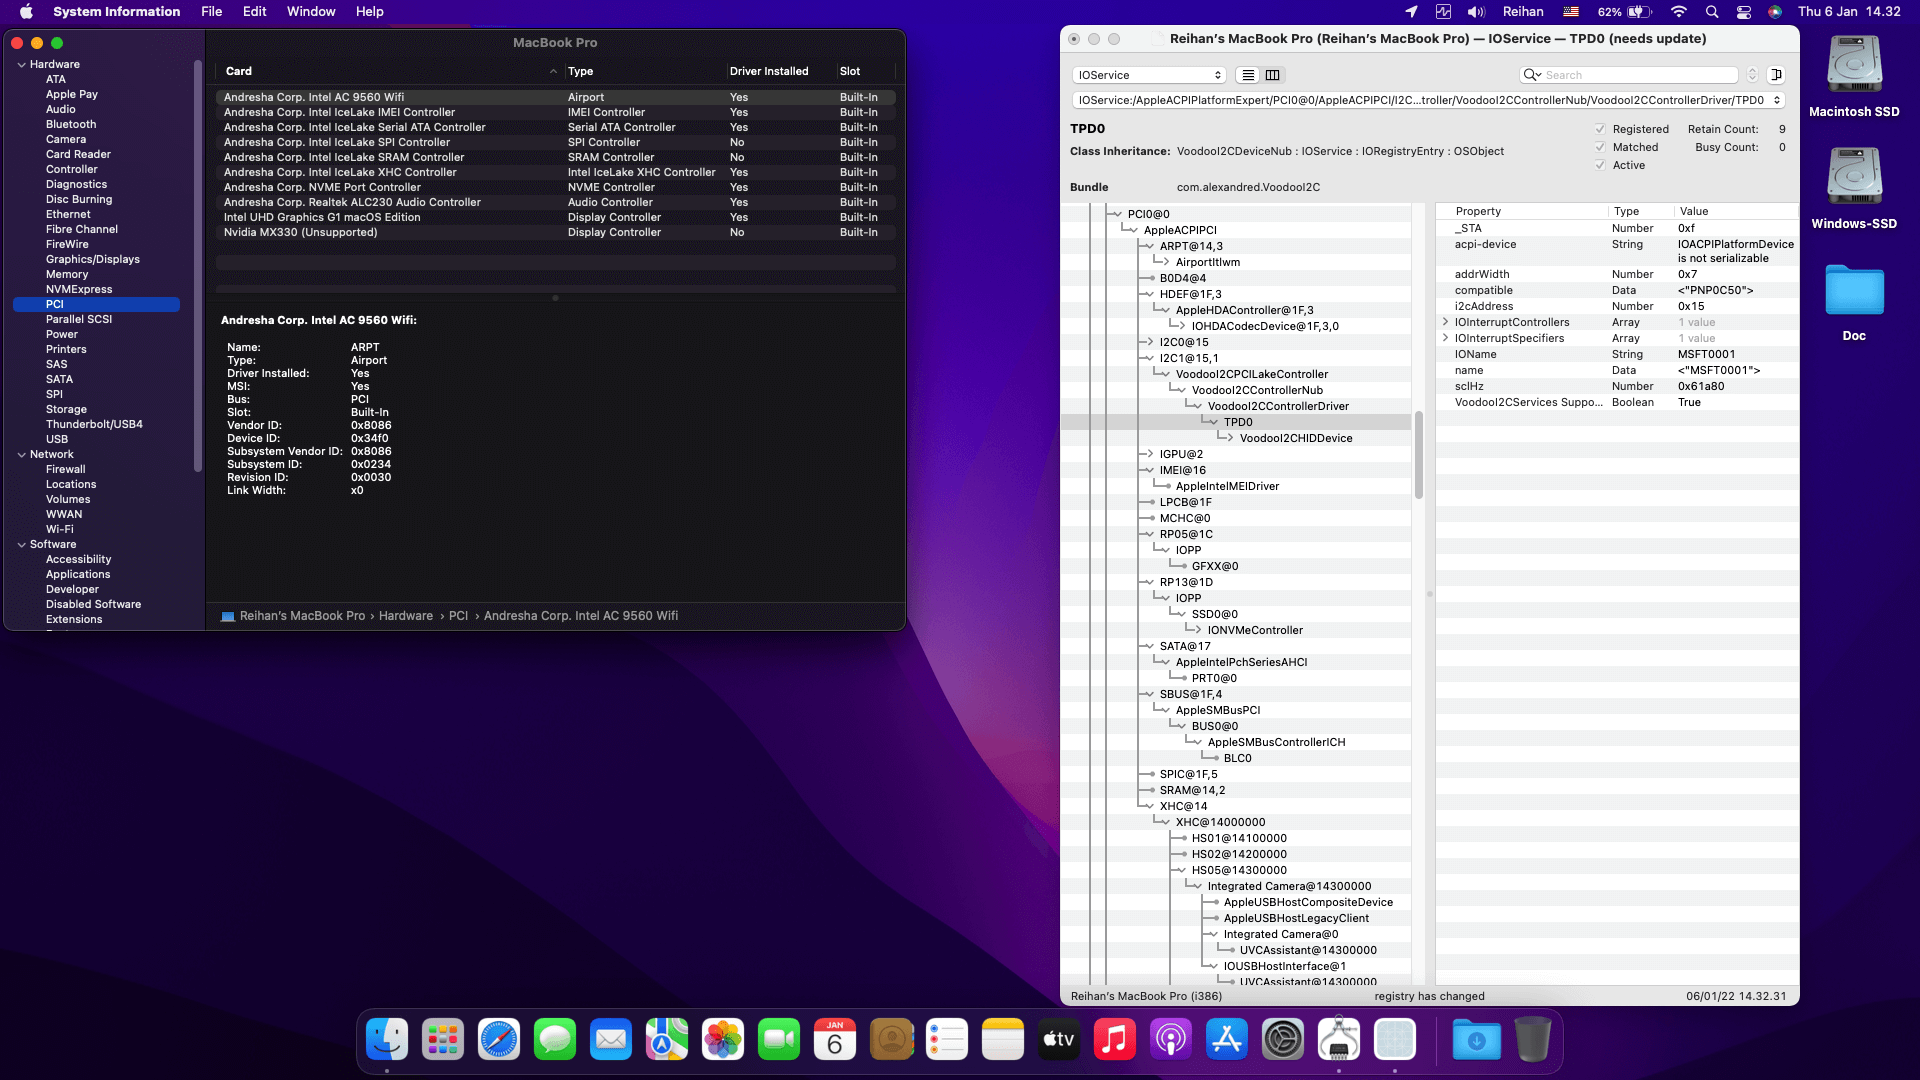Open App Store in Dock
The height and width of the screenshot is (1080, 1920).
[x=1227, y=1040]
